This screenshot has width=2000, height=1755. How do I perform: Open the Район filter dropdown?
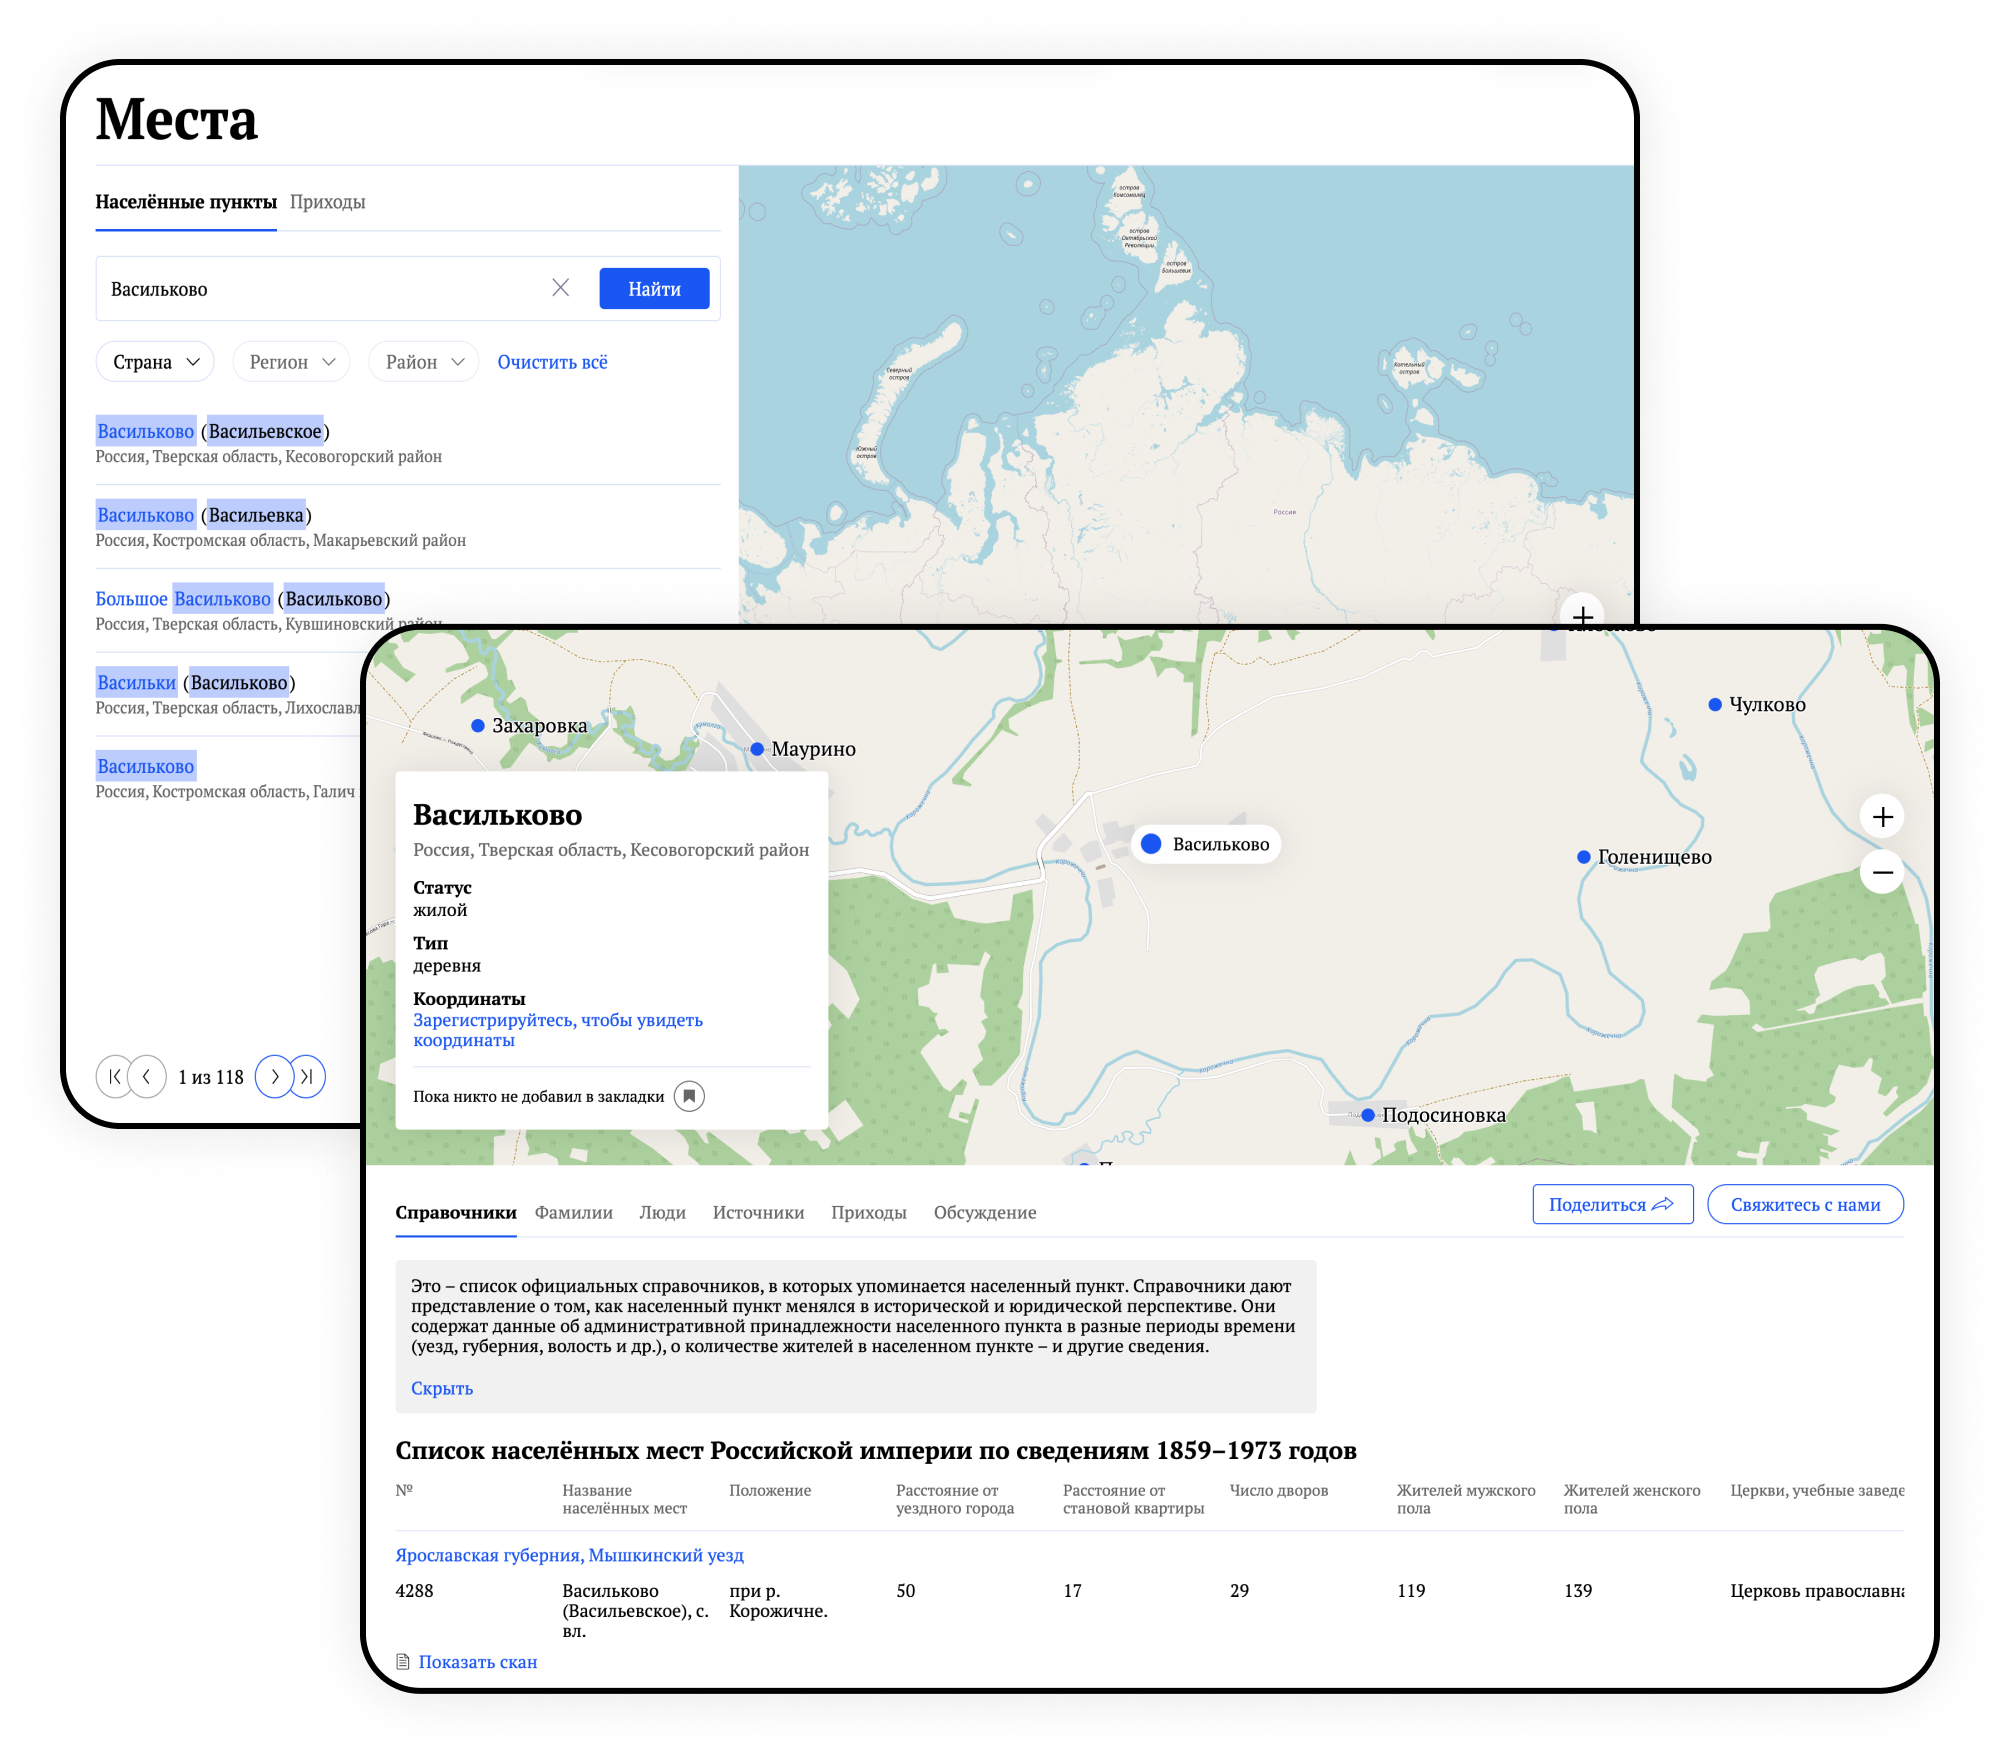(422, 361)
